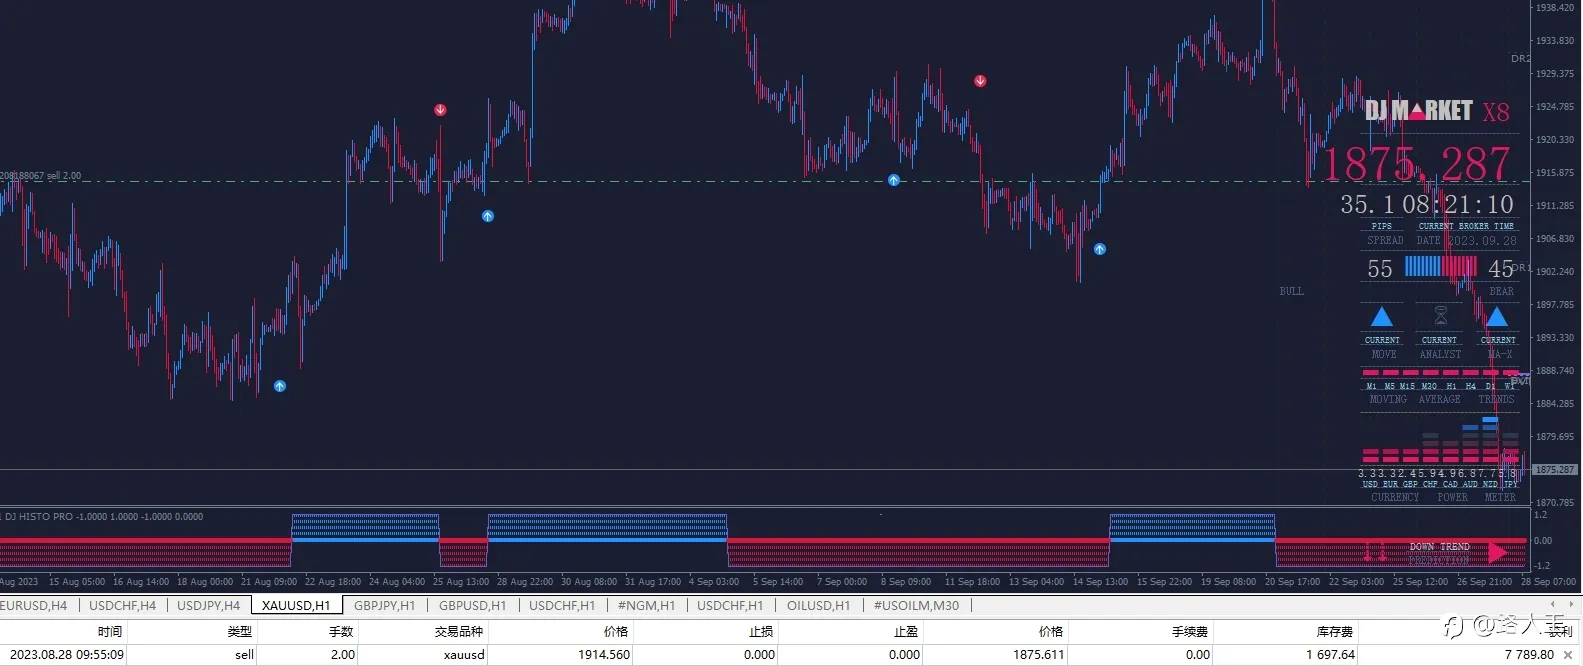Click the red sell arrow near 25 Aug

440,110
